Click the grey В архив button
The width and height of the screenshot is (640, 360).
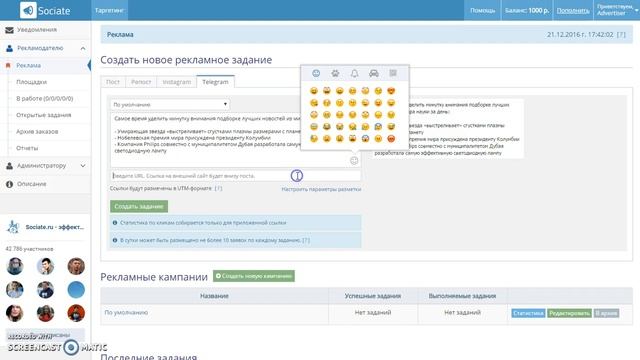click(x=606, y=313)
